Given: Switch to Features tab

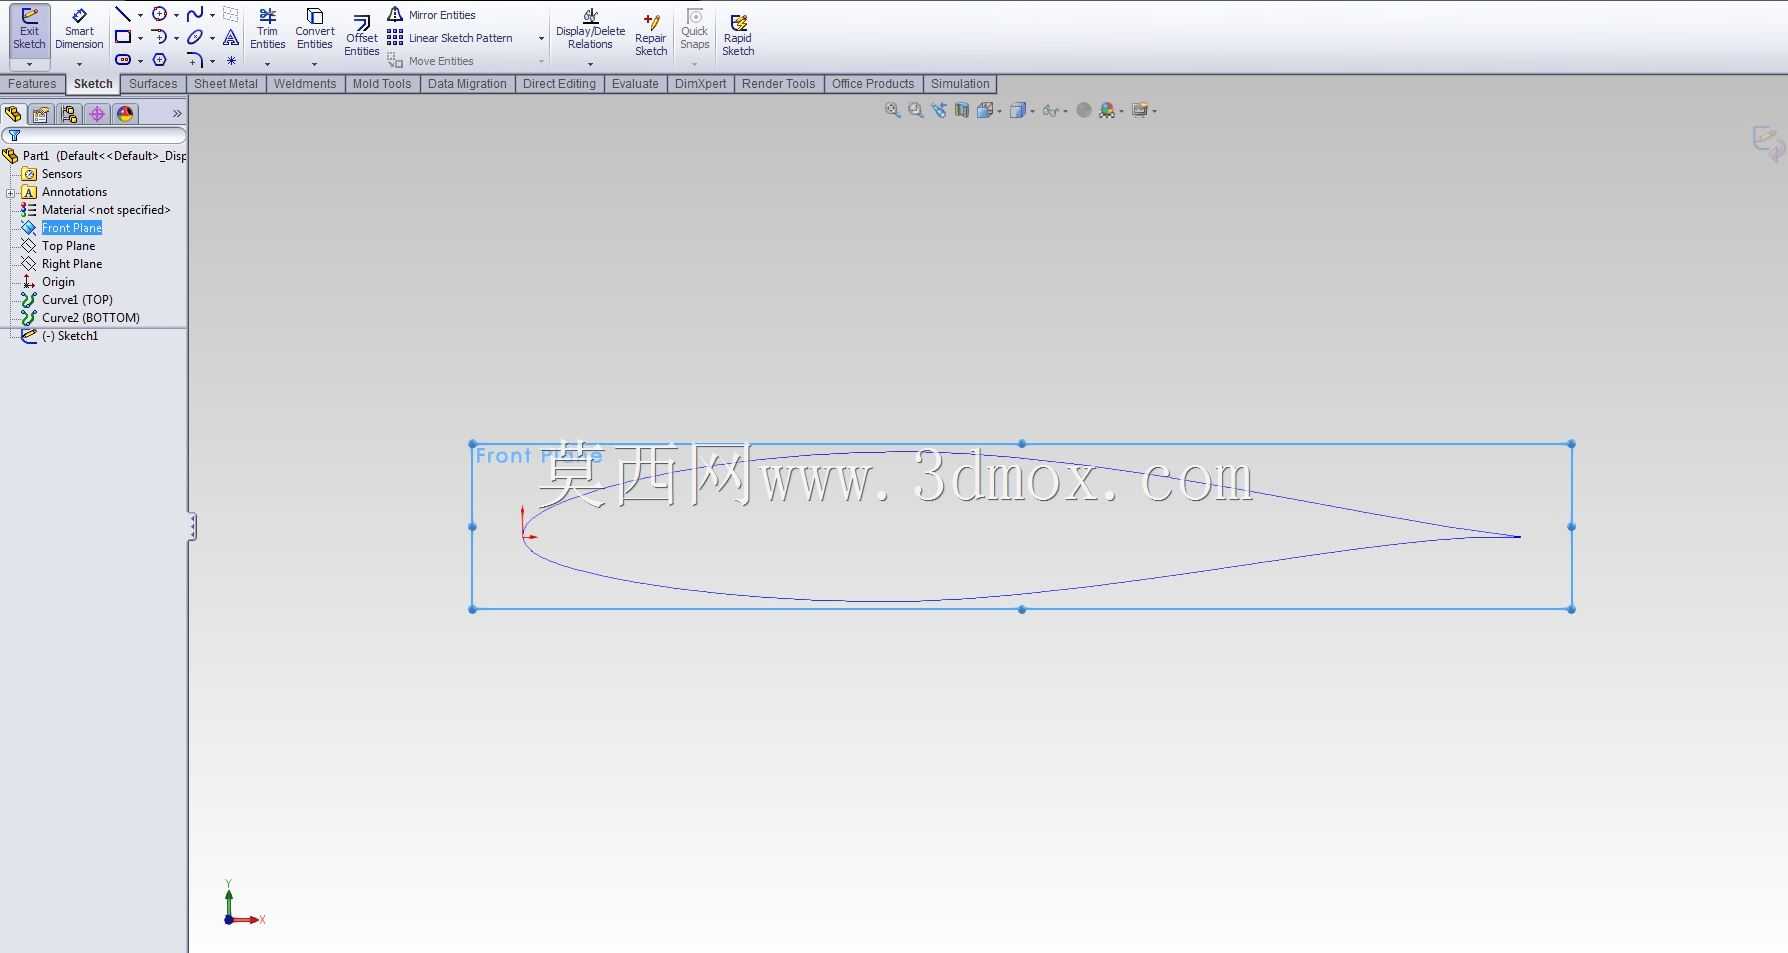Looking at the screenshot, I should tap(32, 84).
